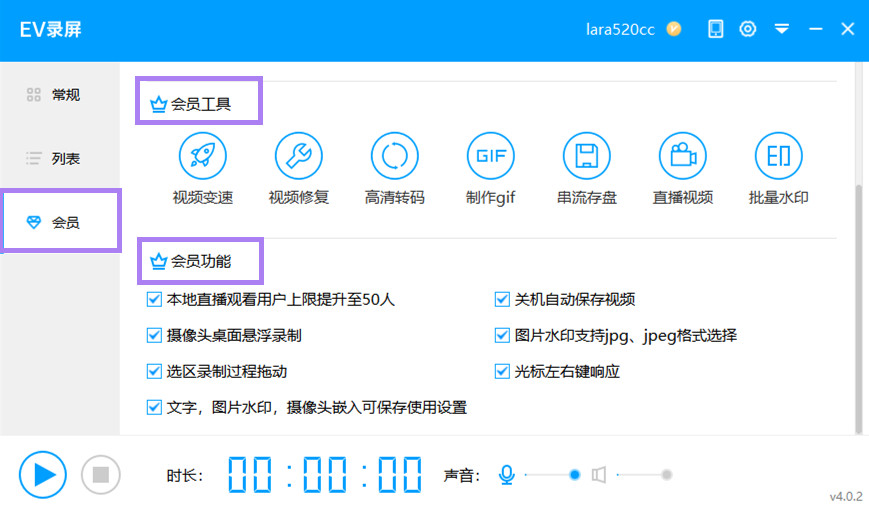Open the title bar dropdown menu arrow

pos(781,29)
